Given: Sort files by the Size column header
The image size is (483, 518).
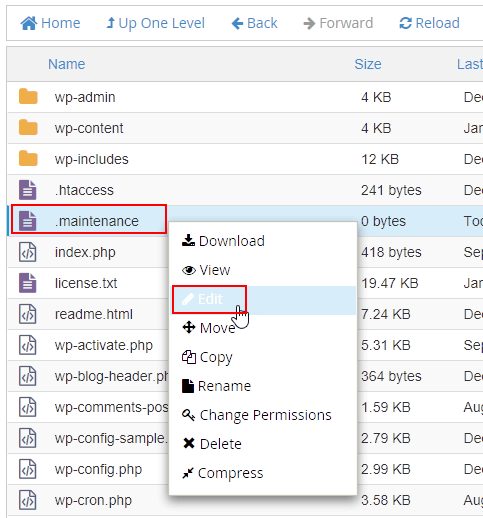Looking at the screenshot, I should tap(368, 64).
